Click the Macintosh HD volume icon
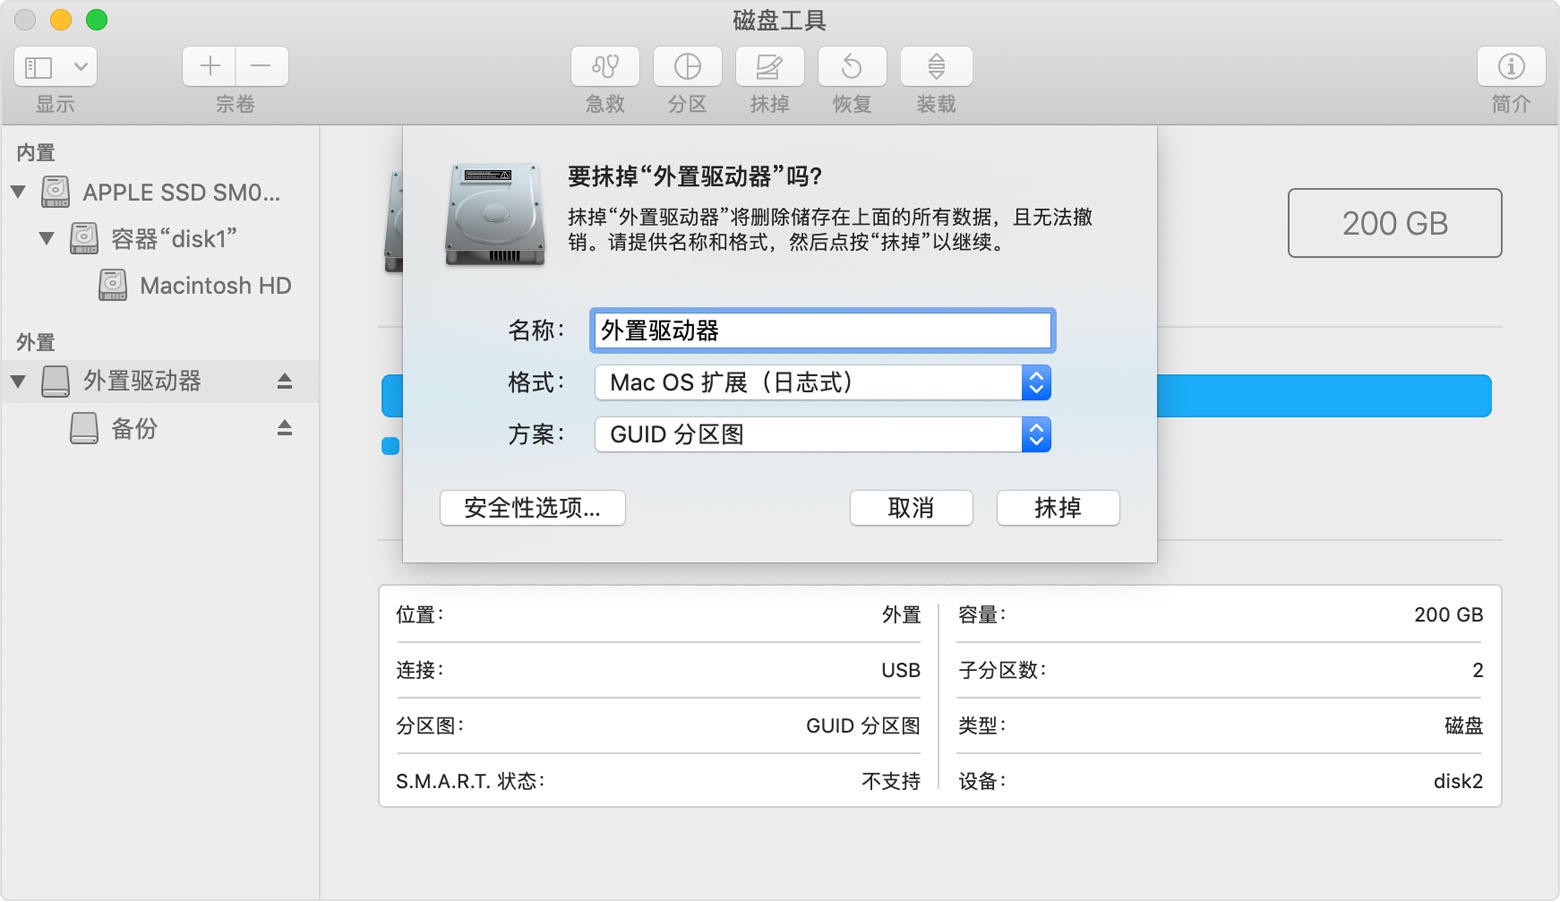The width and height of the screenshot is (1560, 902). click(x=113, y=285)
